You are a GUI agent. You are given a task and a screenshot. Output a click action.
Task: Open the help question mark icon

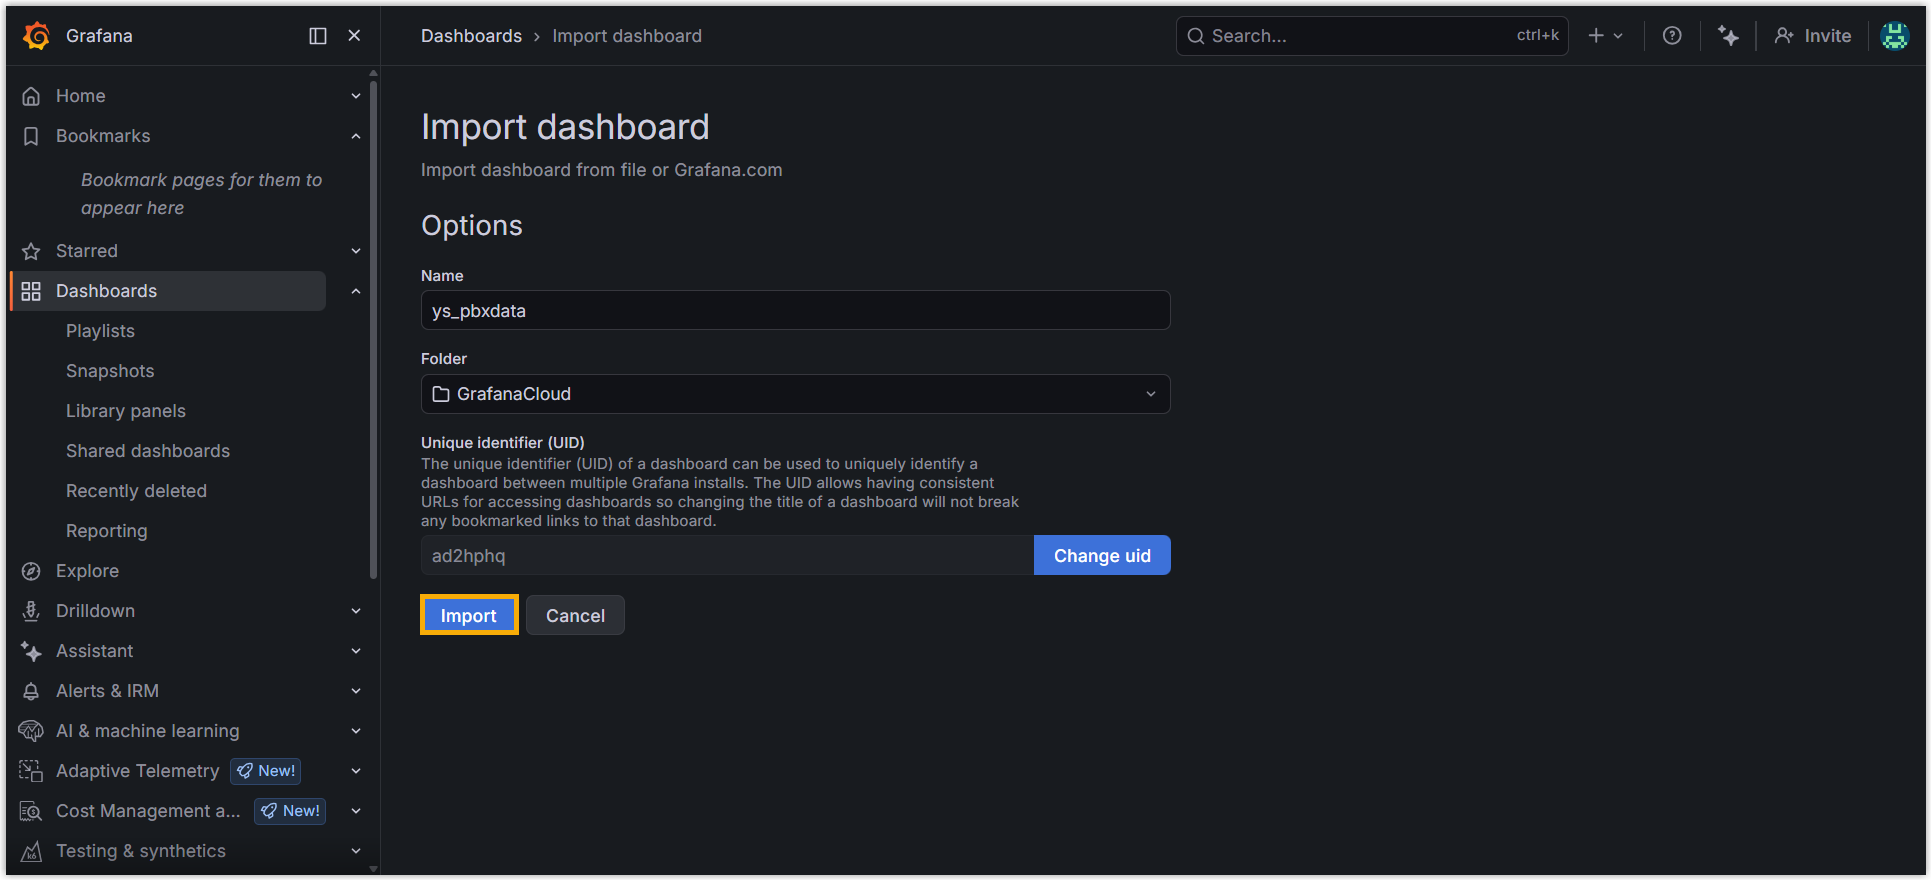pos(1672,36)
